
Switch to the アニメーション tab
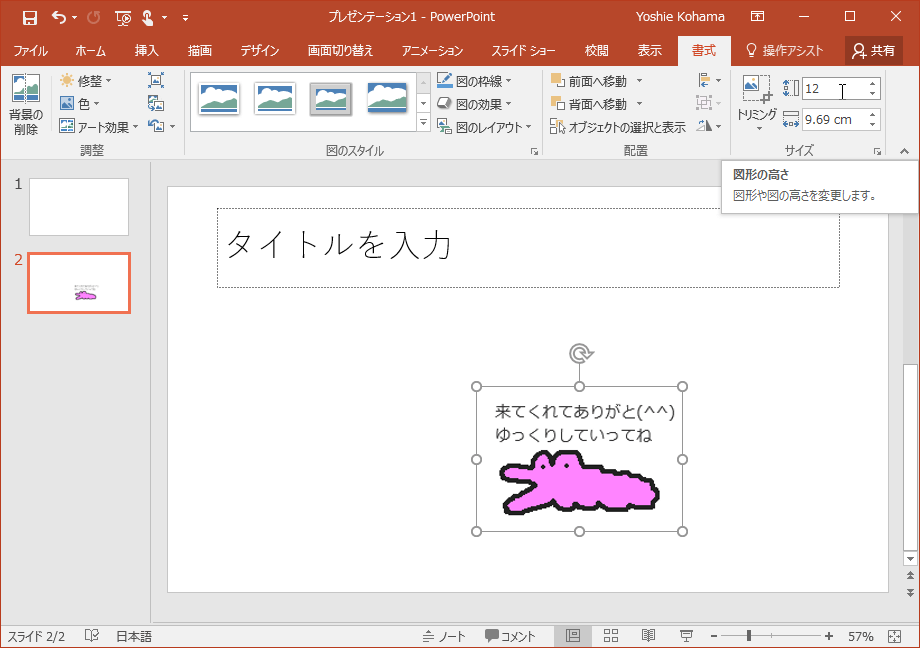[x=432, y=51]
